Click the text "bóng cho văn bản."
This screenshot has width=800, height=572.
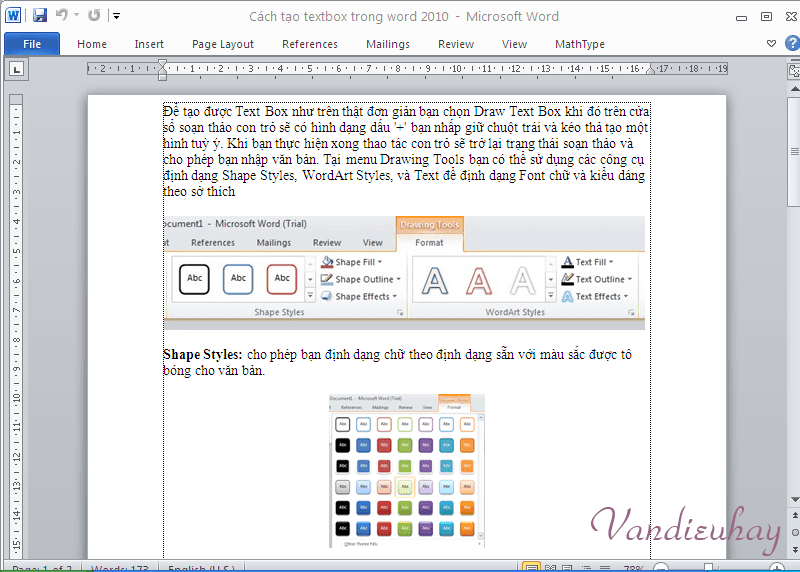214,370
